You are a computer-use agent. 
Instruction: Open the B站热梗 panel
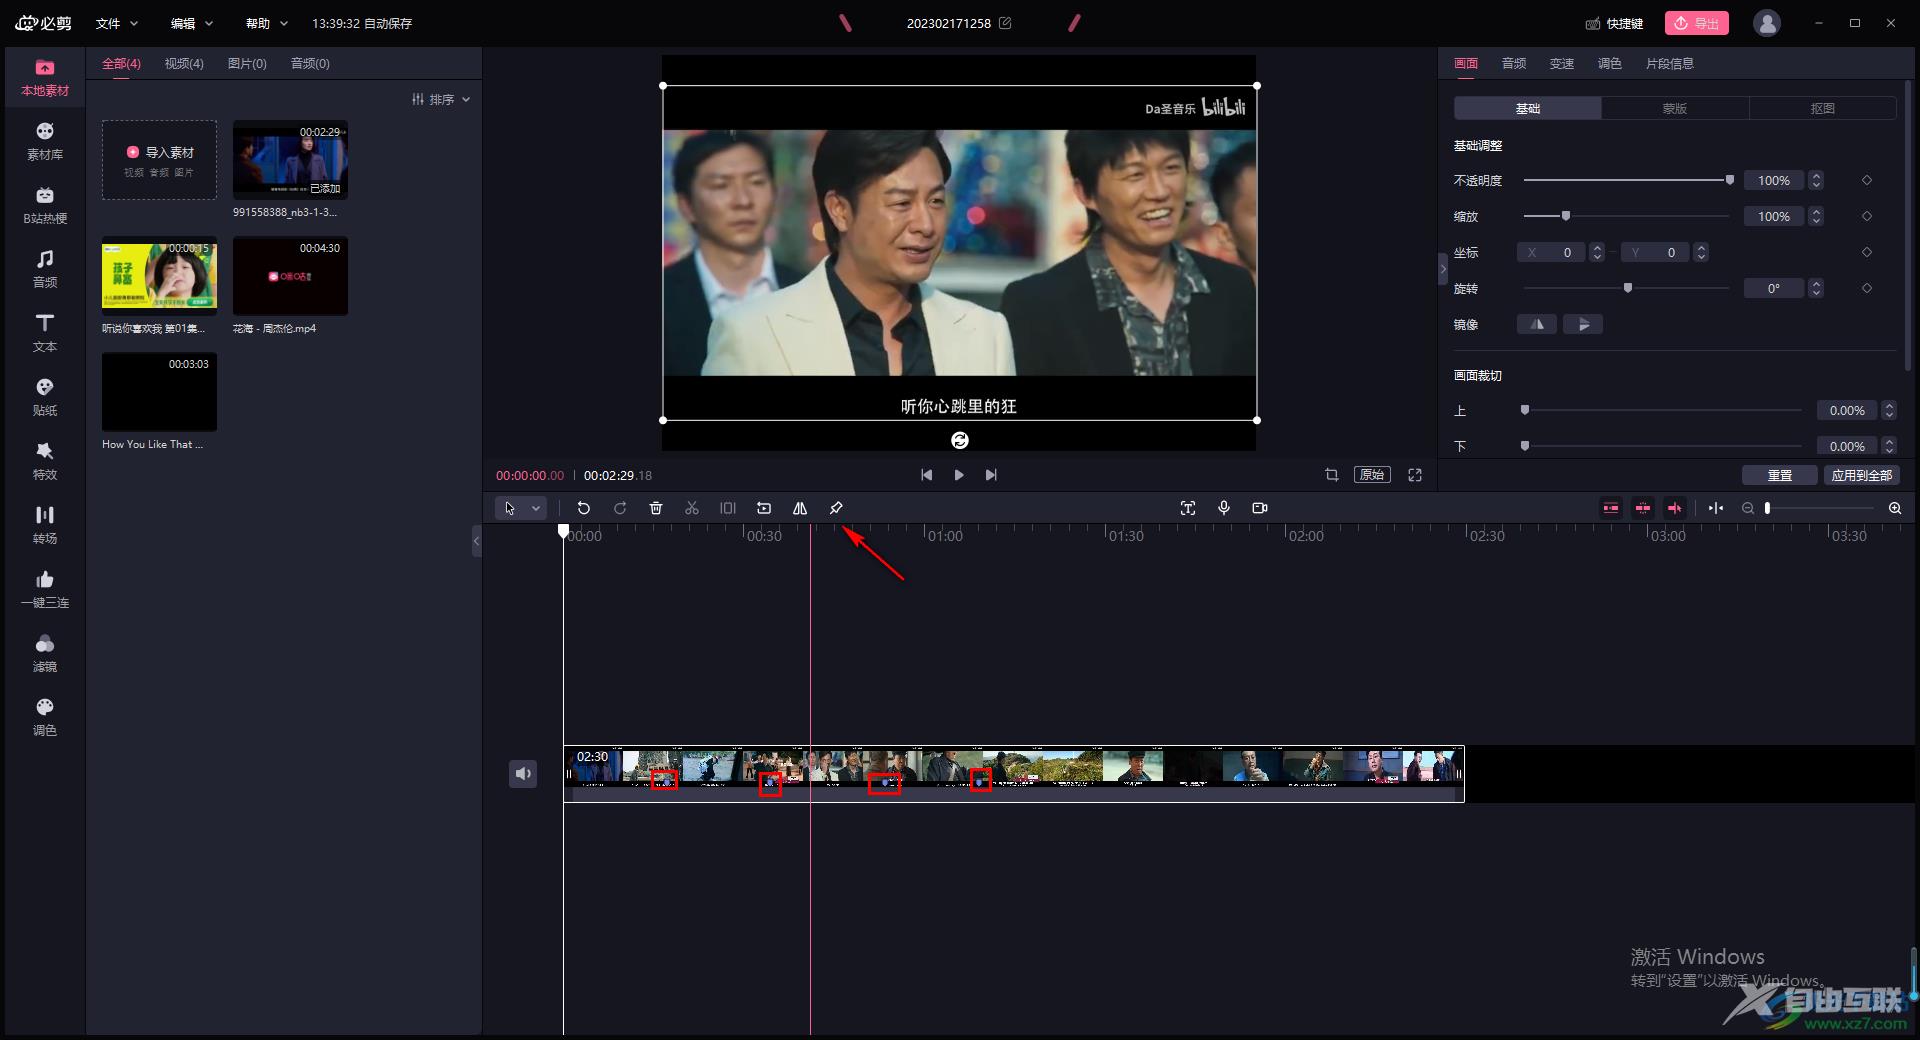click(45, 206)
